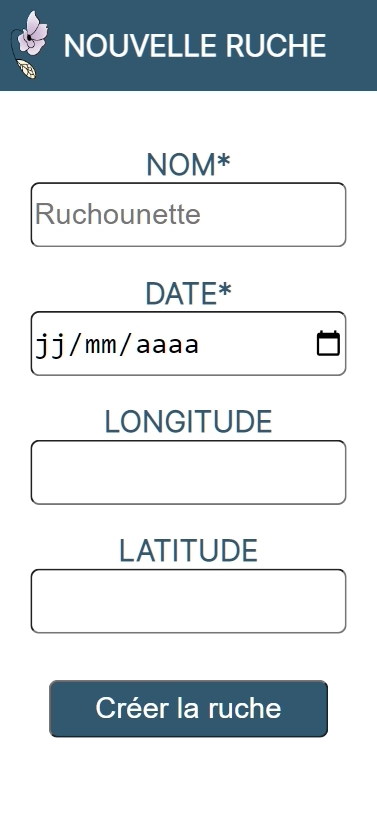The image size is (377, 839).
Task: Focus the Latitude text box
Action: 188,601
